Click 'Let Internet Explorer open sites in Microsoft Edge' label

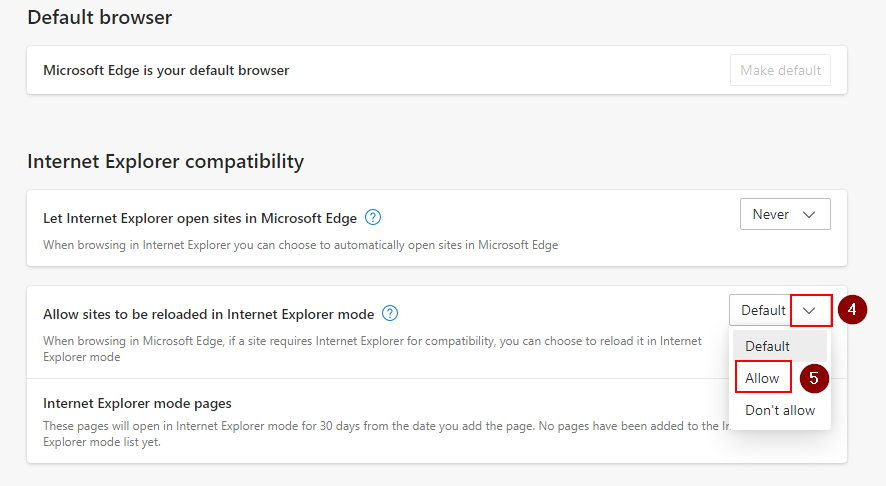pyautogui.click(x=200, y=218)
